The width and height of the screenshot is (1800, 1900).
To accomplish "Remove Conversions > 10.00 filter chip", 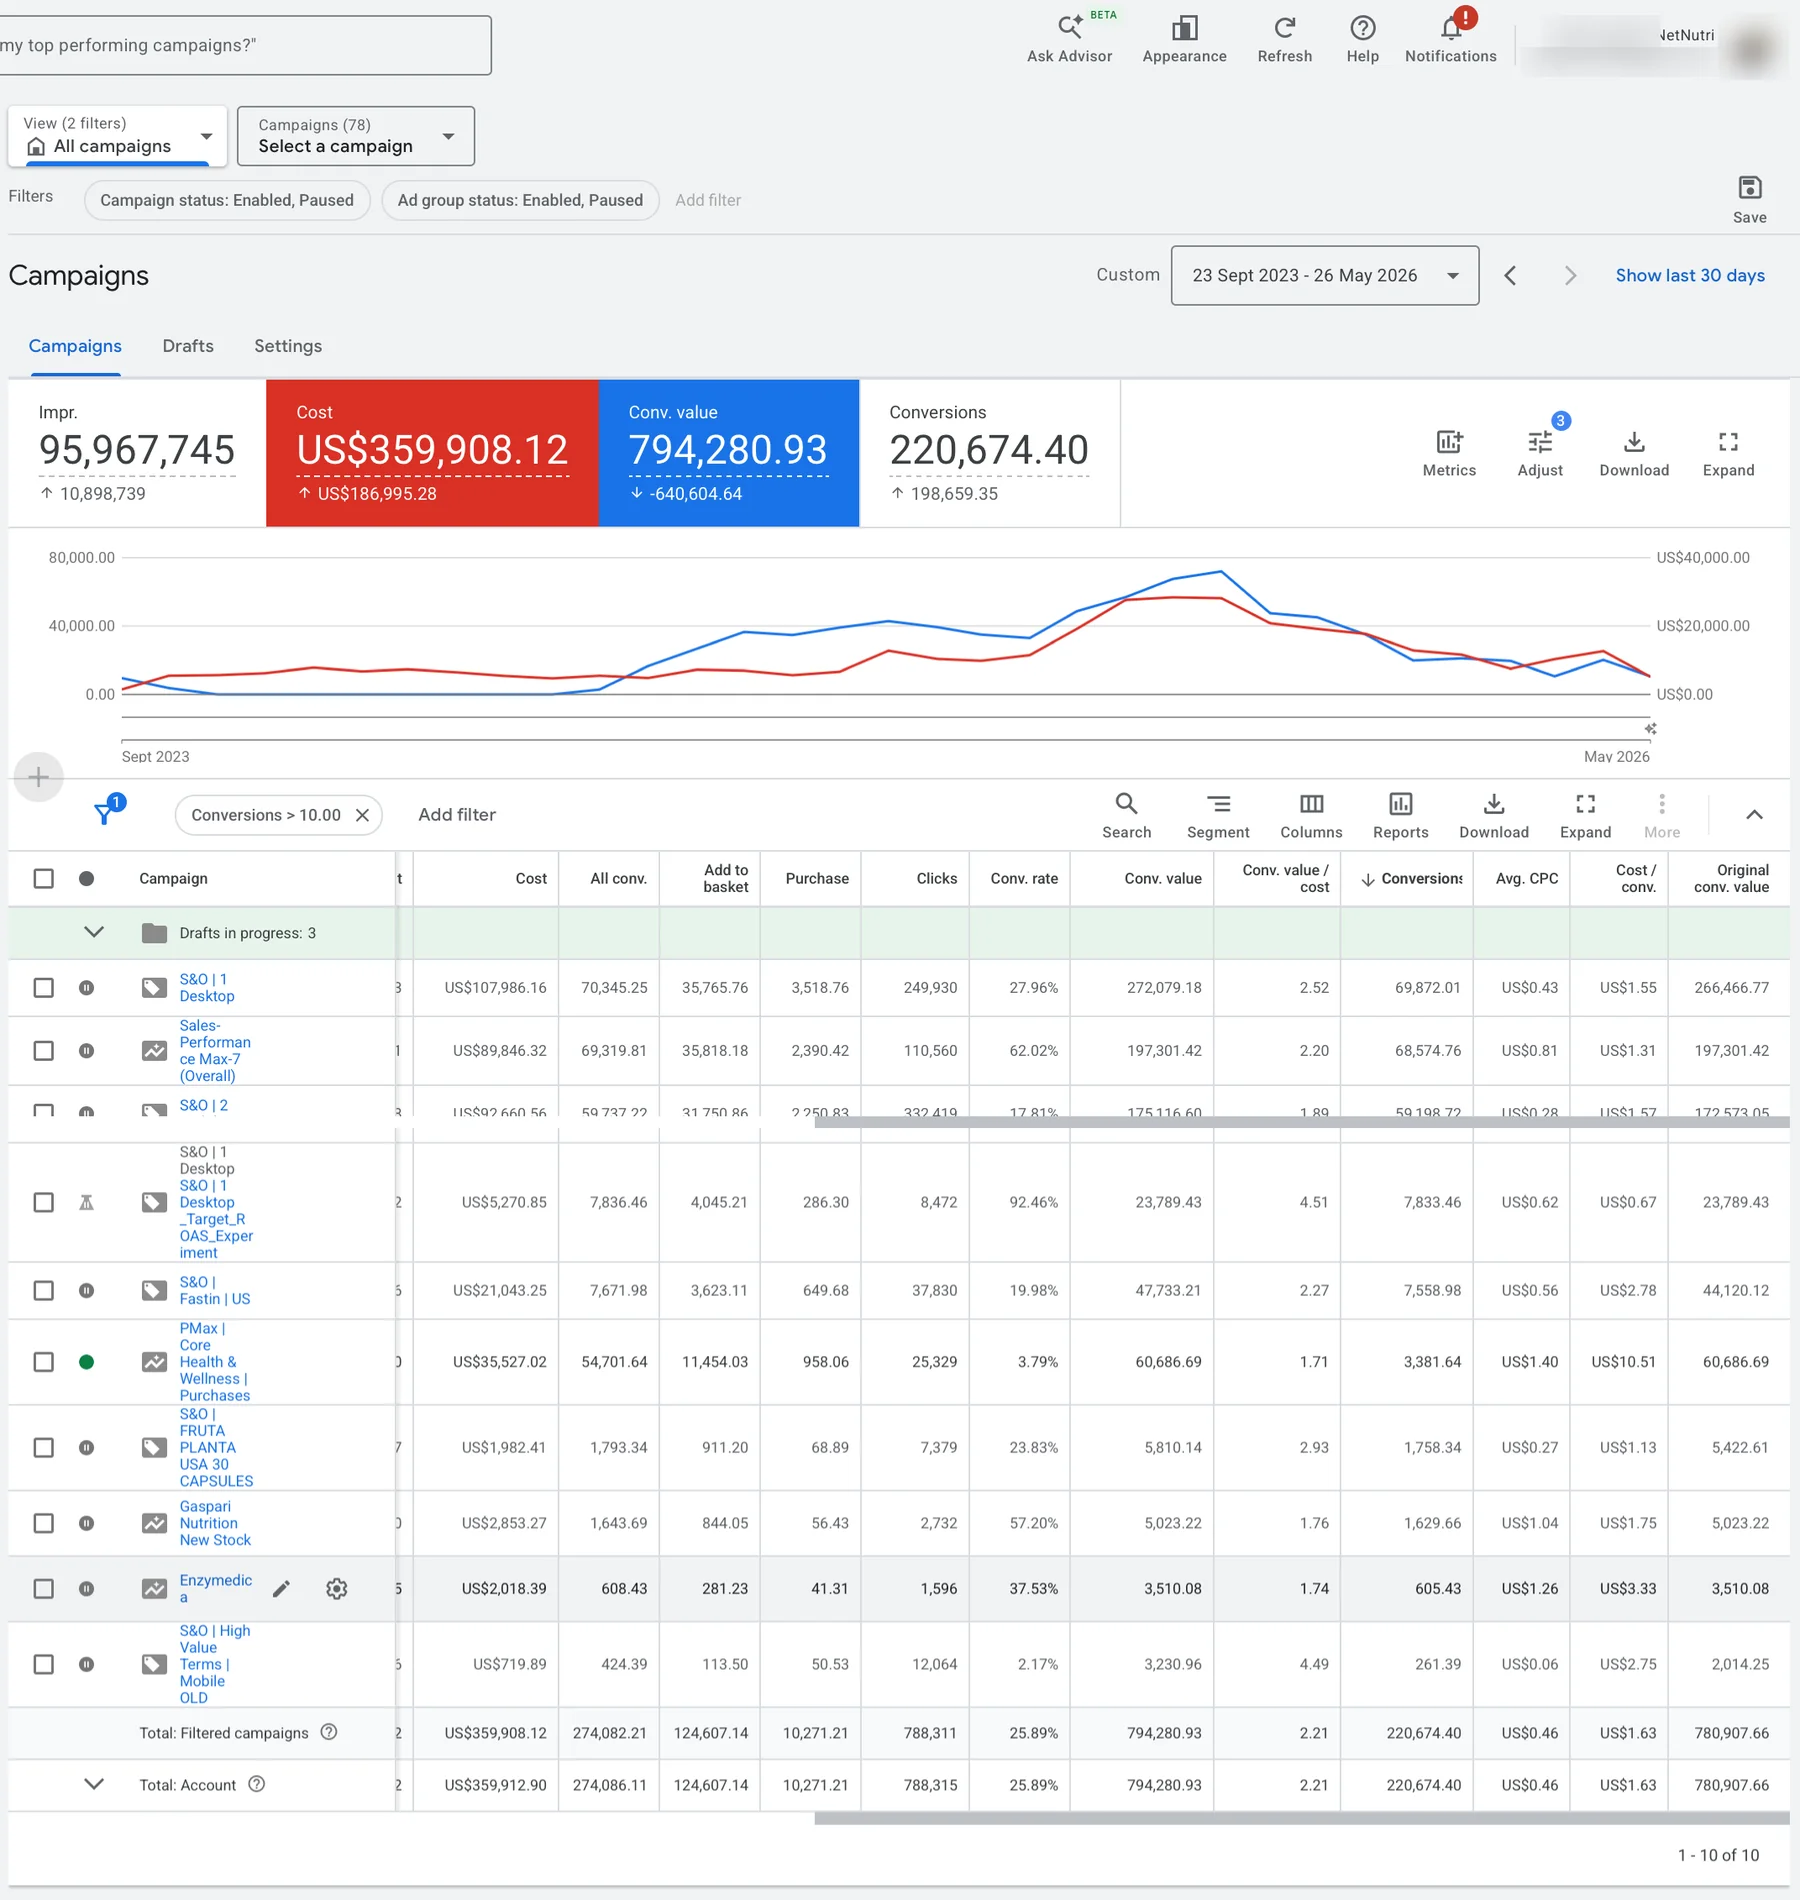I will [363, 815].
